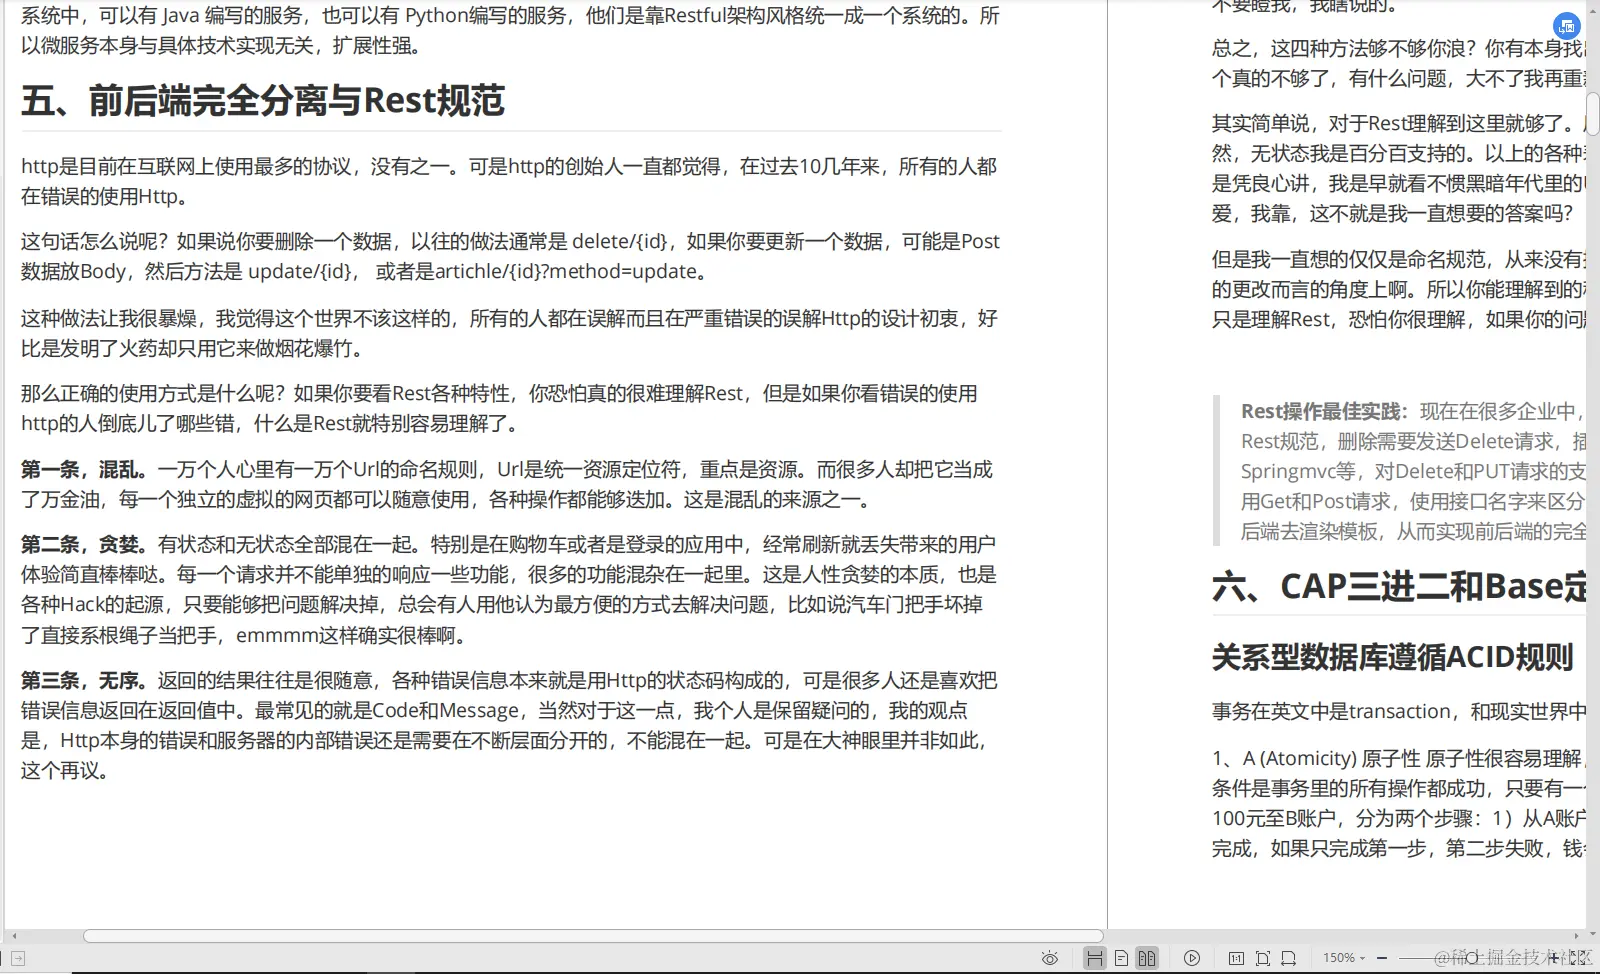The width and height of the screenshot is (1600, 974).
Task: Toggle the eye-protection reading mode icon
Action: [1050, 958]
